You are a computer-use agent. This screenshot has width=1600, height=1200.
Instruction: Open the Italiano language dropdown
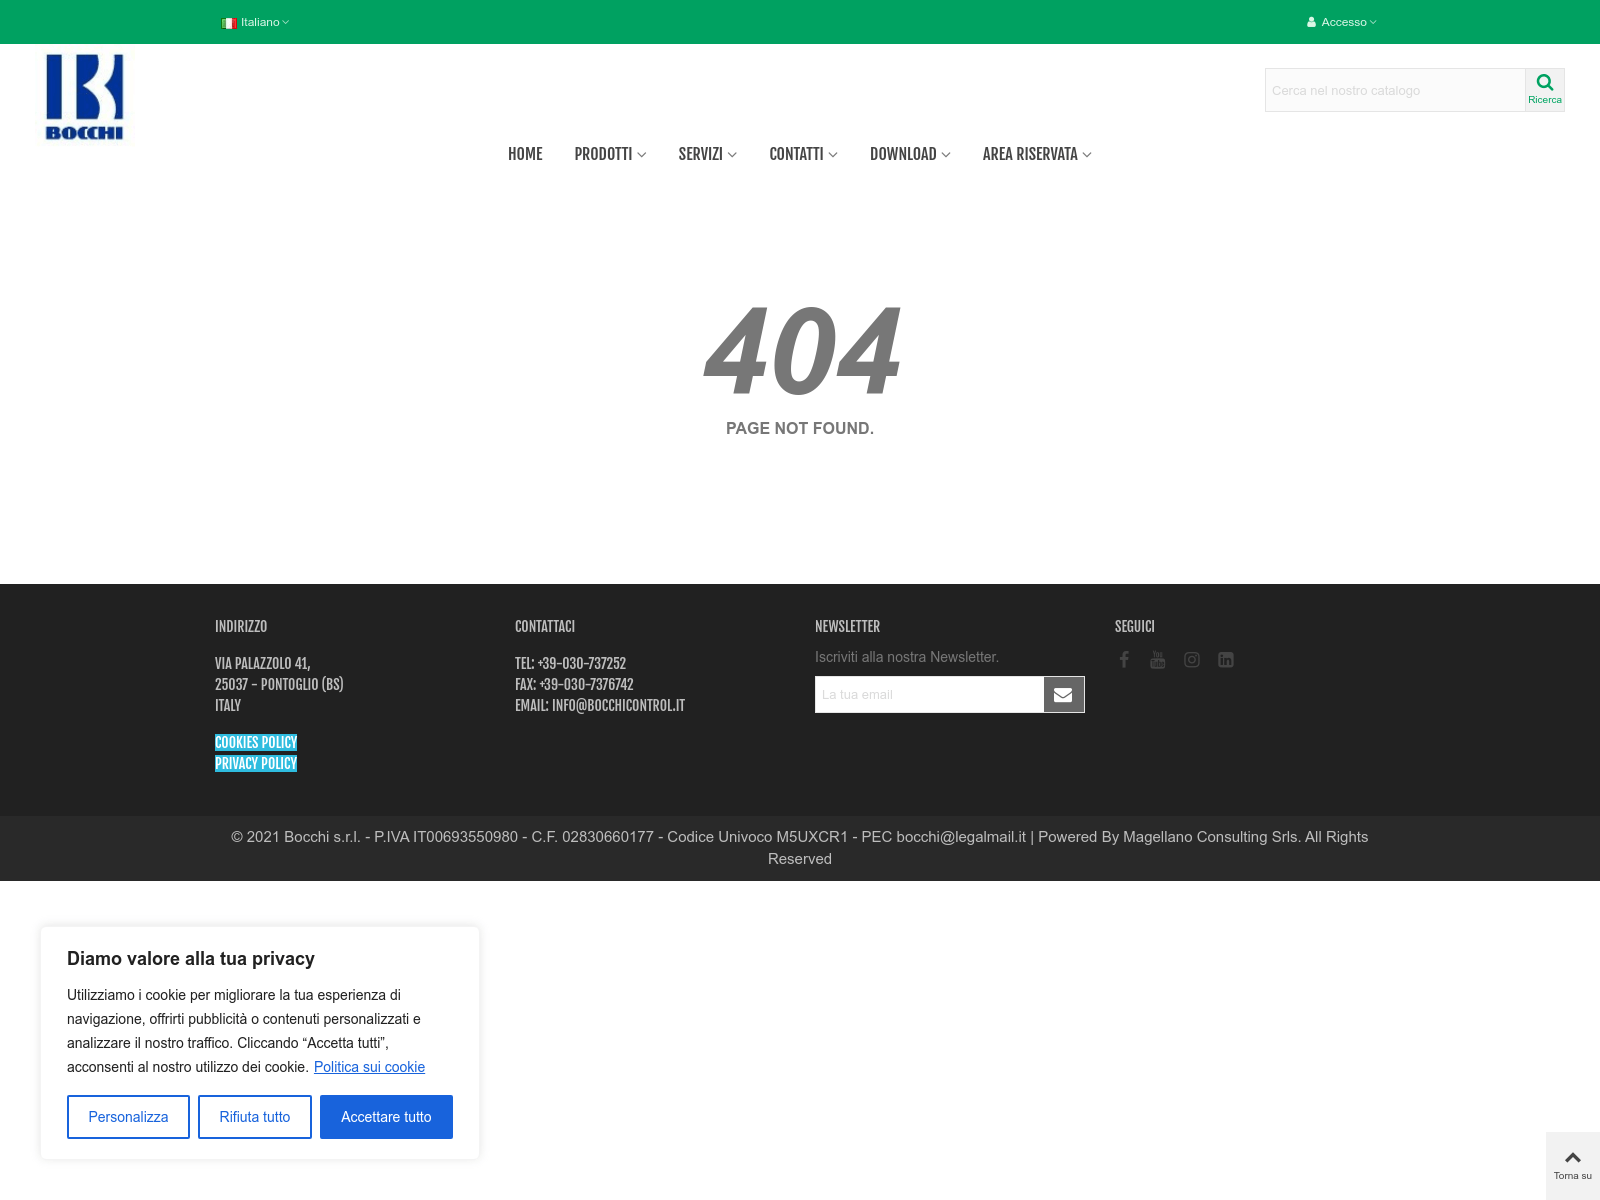pos(255,22)
